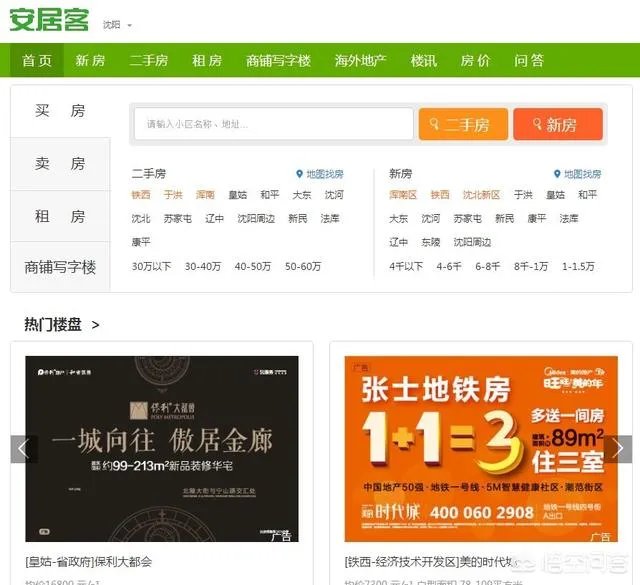Screen dimensions: 640x585
Task: Choose 于洪 in 新房 districts
Action: coord(523,195)
